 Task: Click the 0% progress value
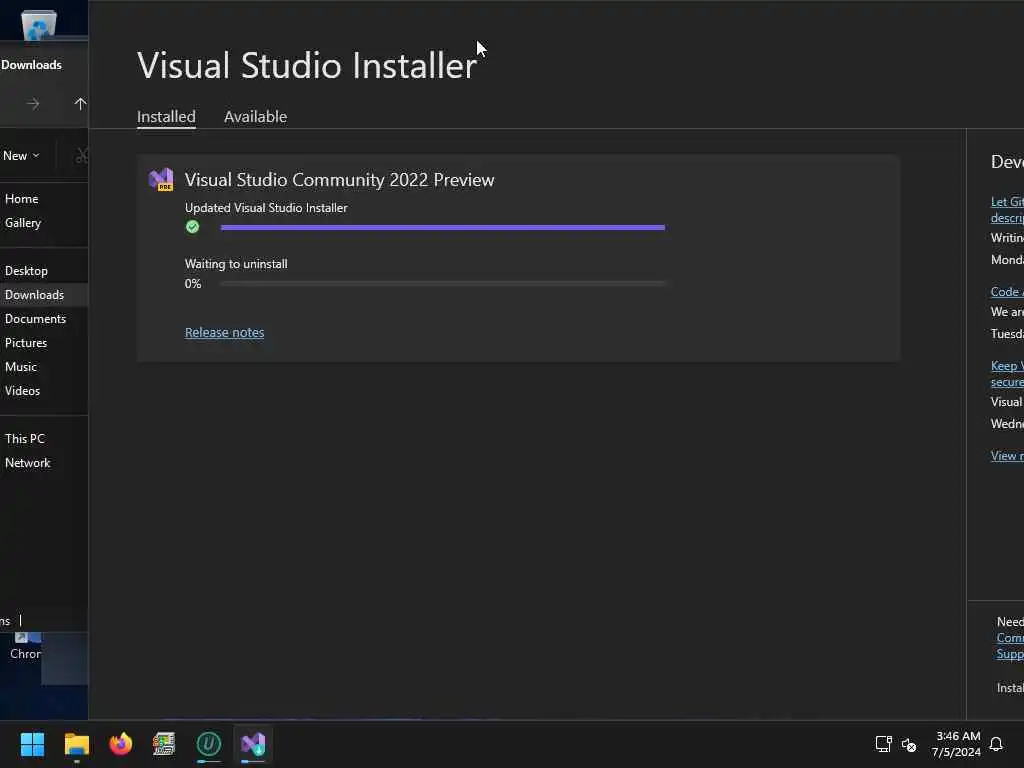point(193,283)
